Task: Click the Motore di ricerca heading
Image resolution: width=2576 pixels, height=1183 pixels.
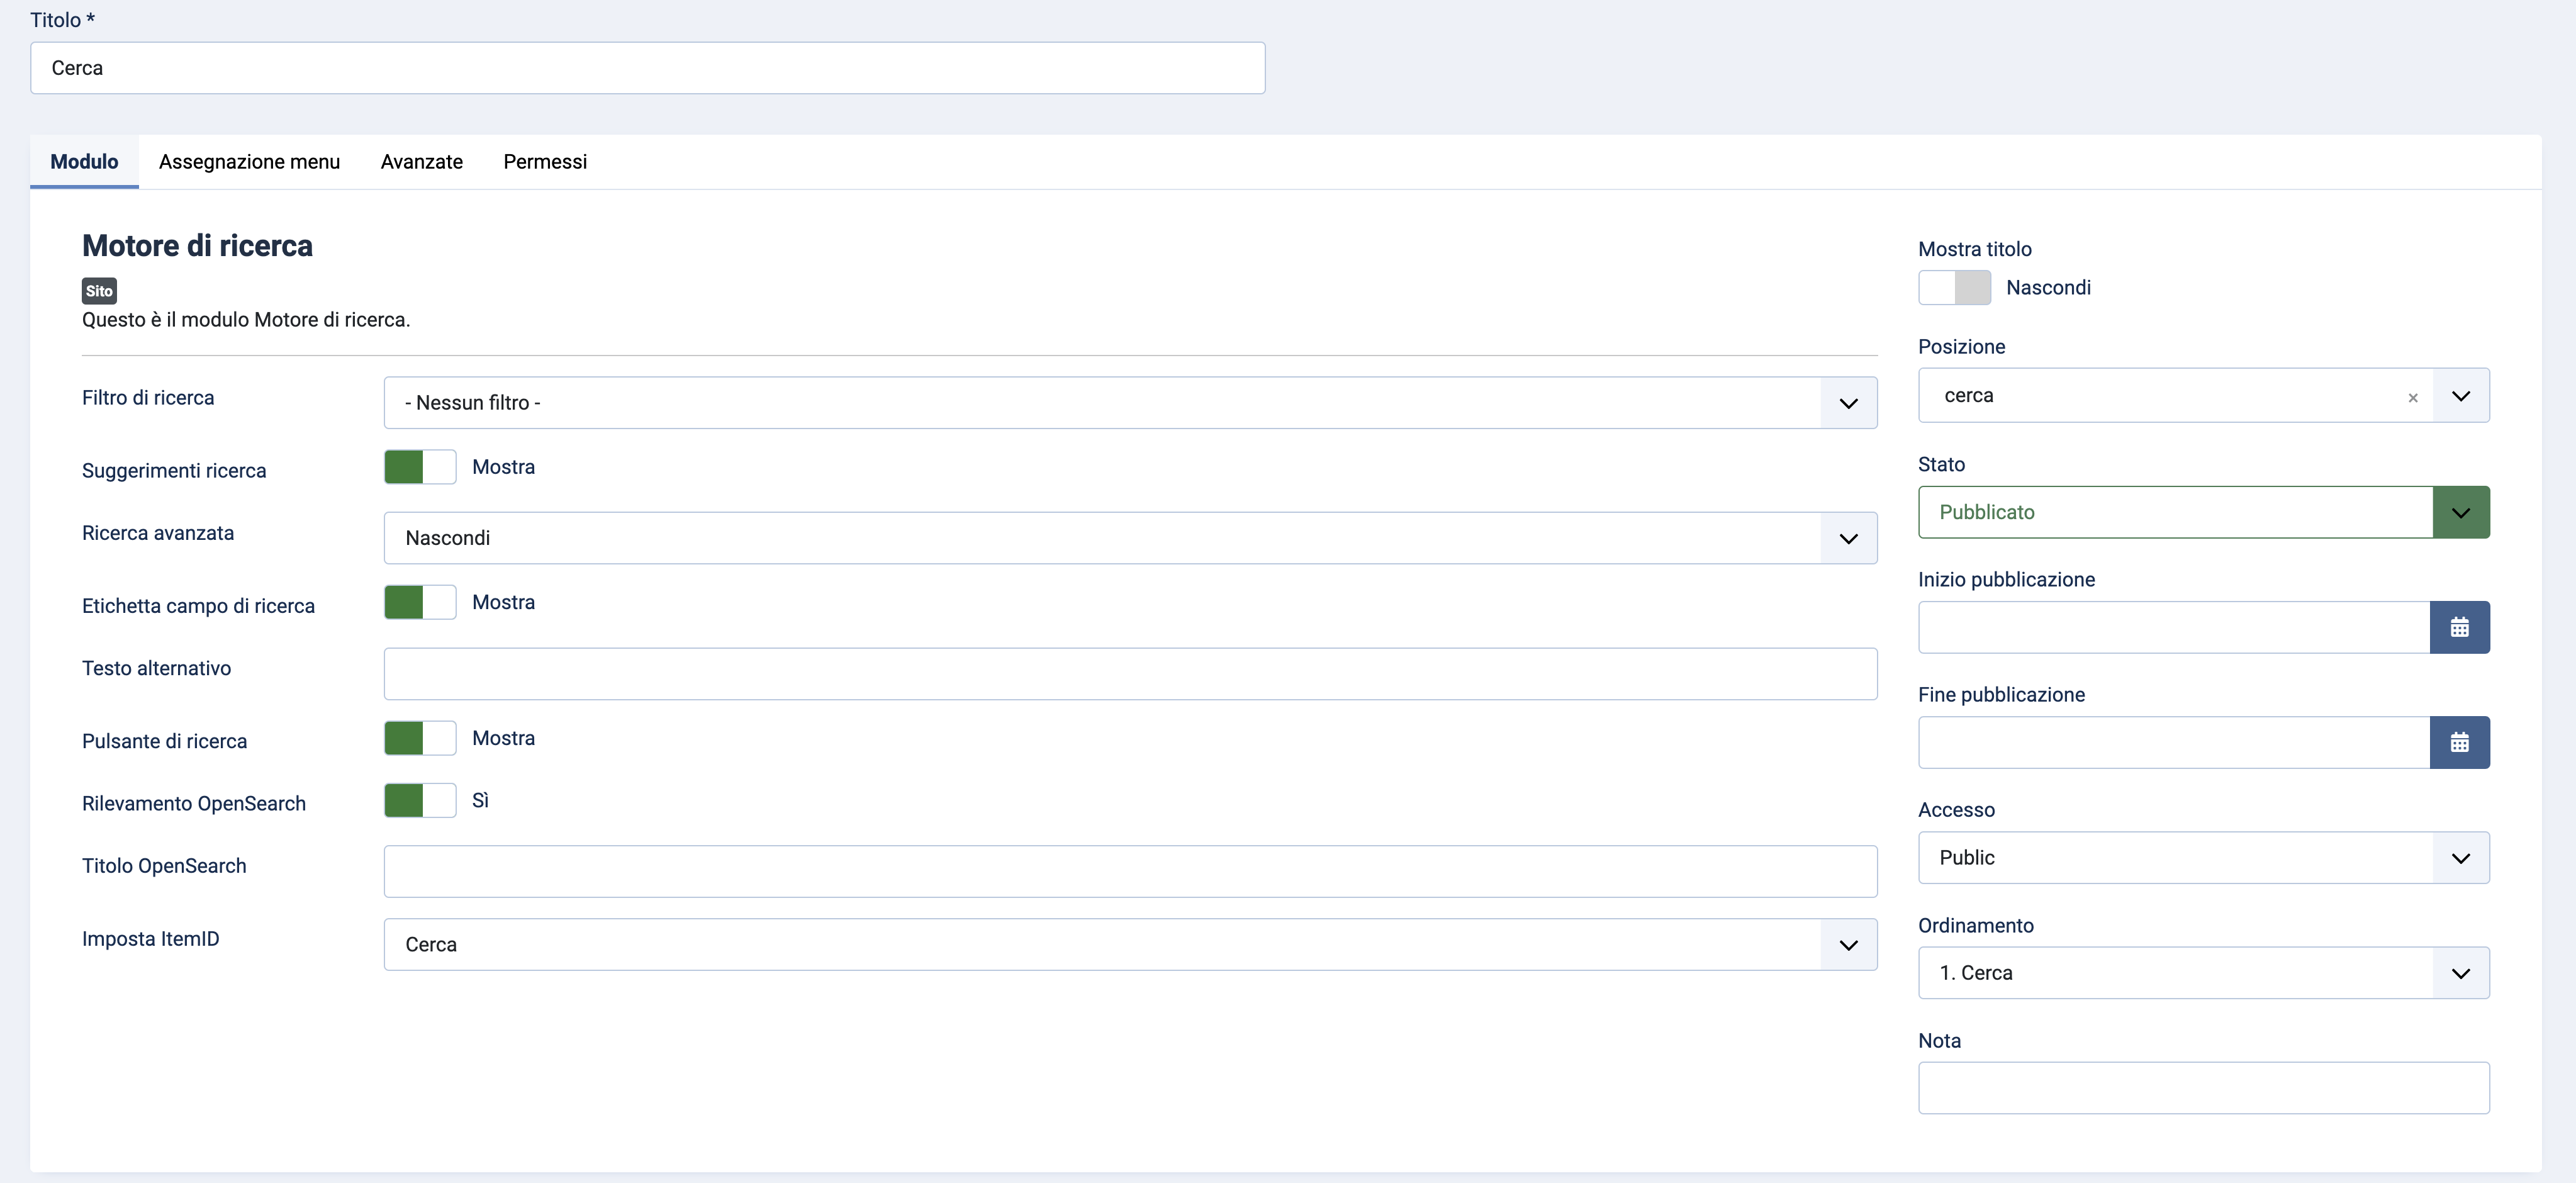Action: click(197, 245)
